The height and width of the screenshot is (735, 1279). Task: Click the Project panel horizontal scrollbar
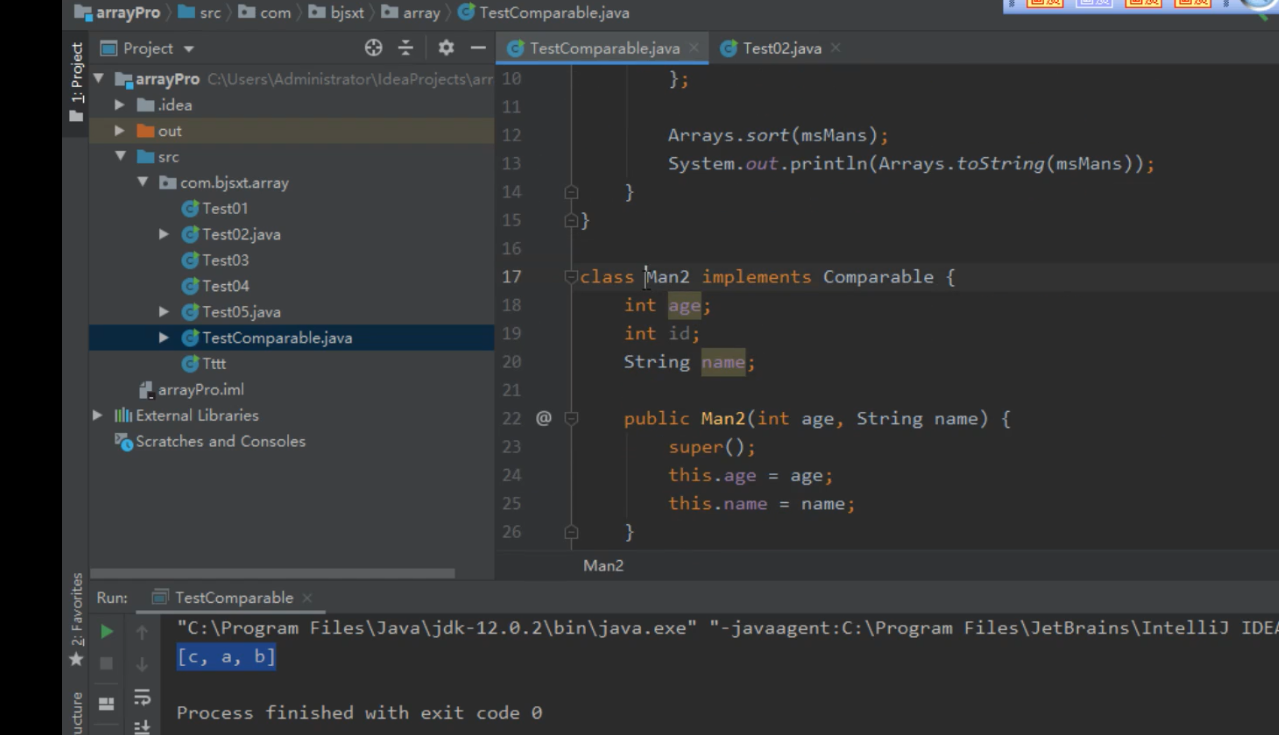click(x=272, y=573)
